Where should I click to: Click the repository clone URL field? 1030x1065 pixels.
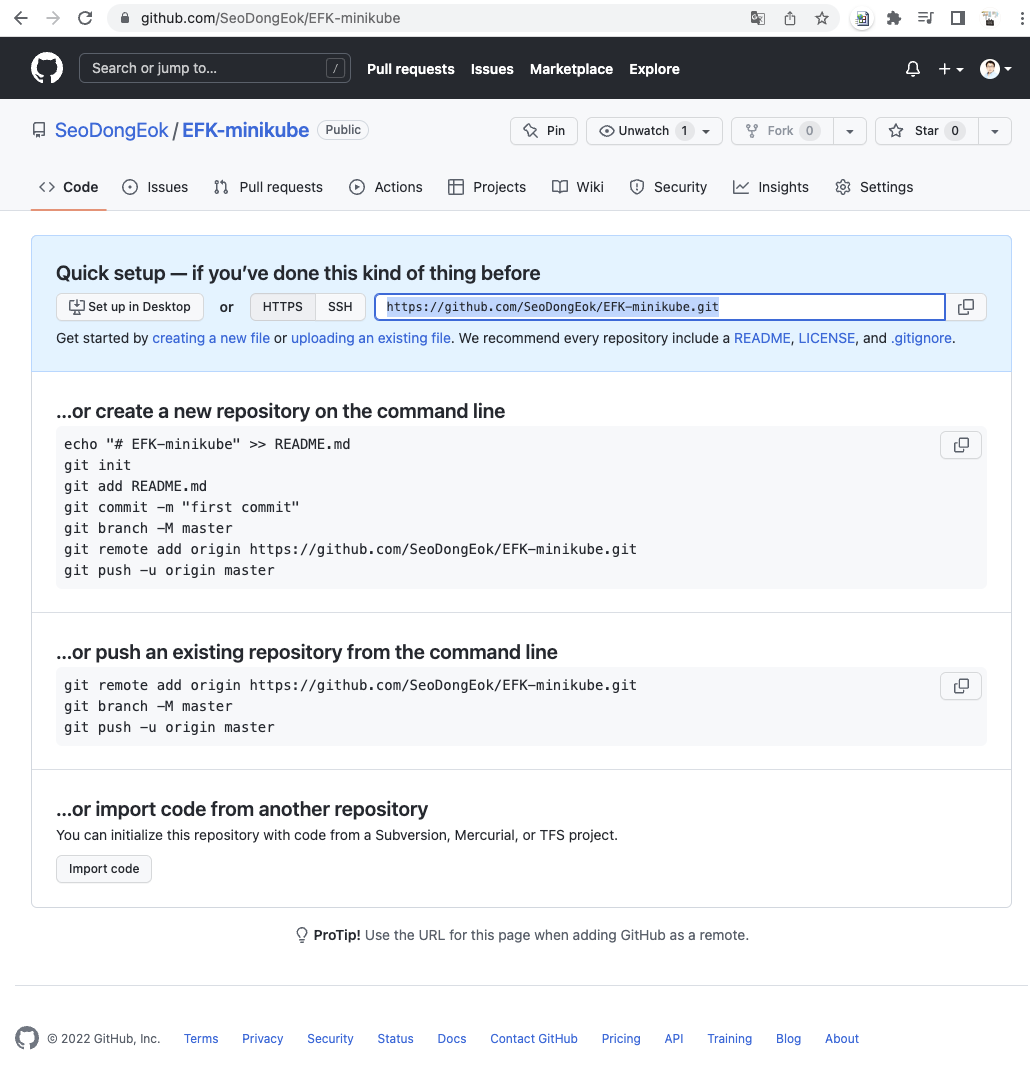pos(660,307)
